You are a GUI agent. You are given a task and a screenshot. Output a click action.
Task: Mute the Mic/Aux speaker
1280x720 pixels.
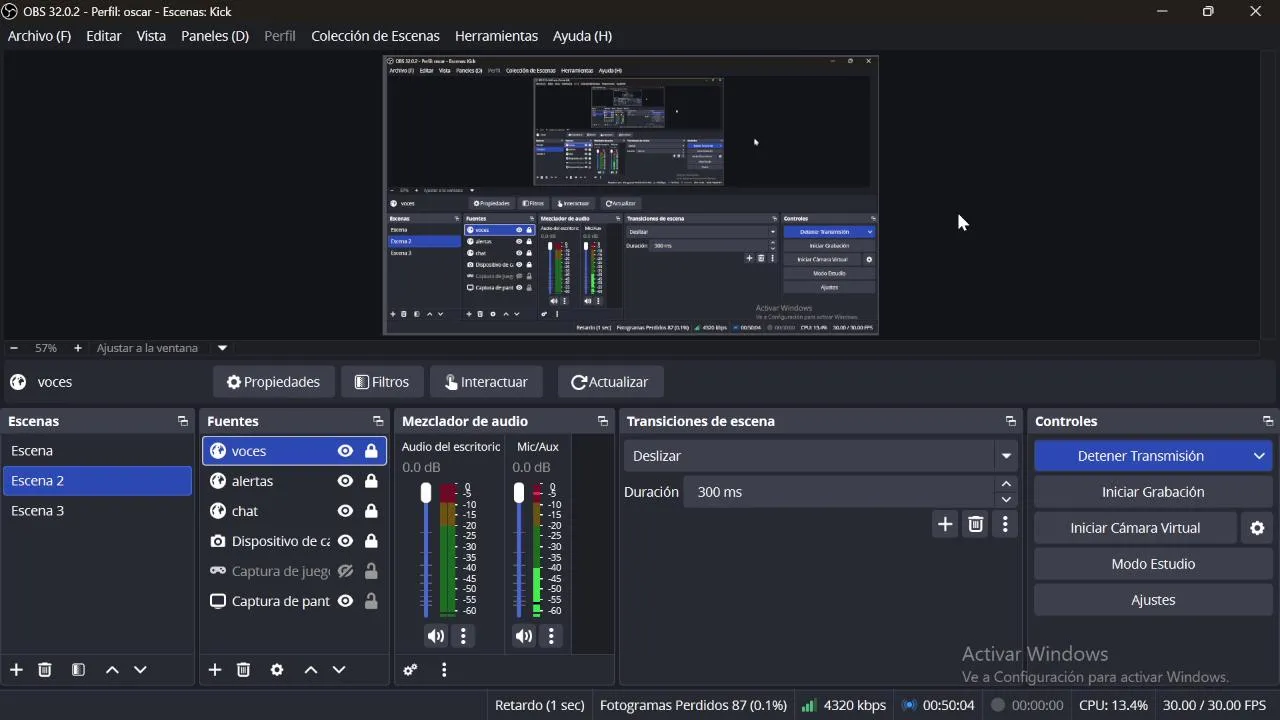click(x=524, y=636)
